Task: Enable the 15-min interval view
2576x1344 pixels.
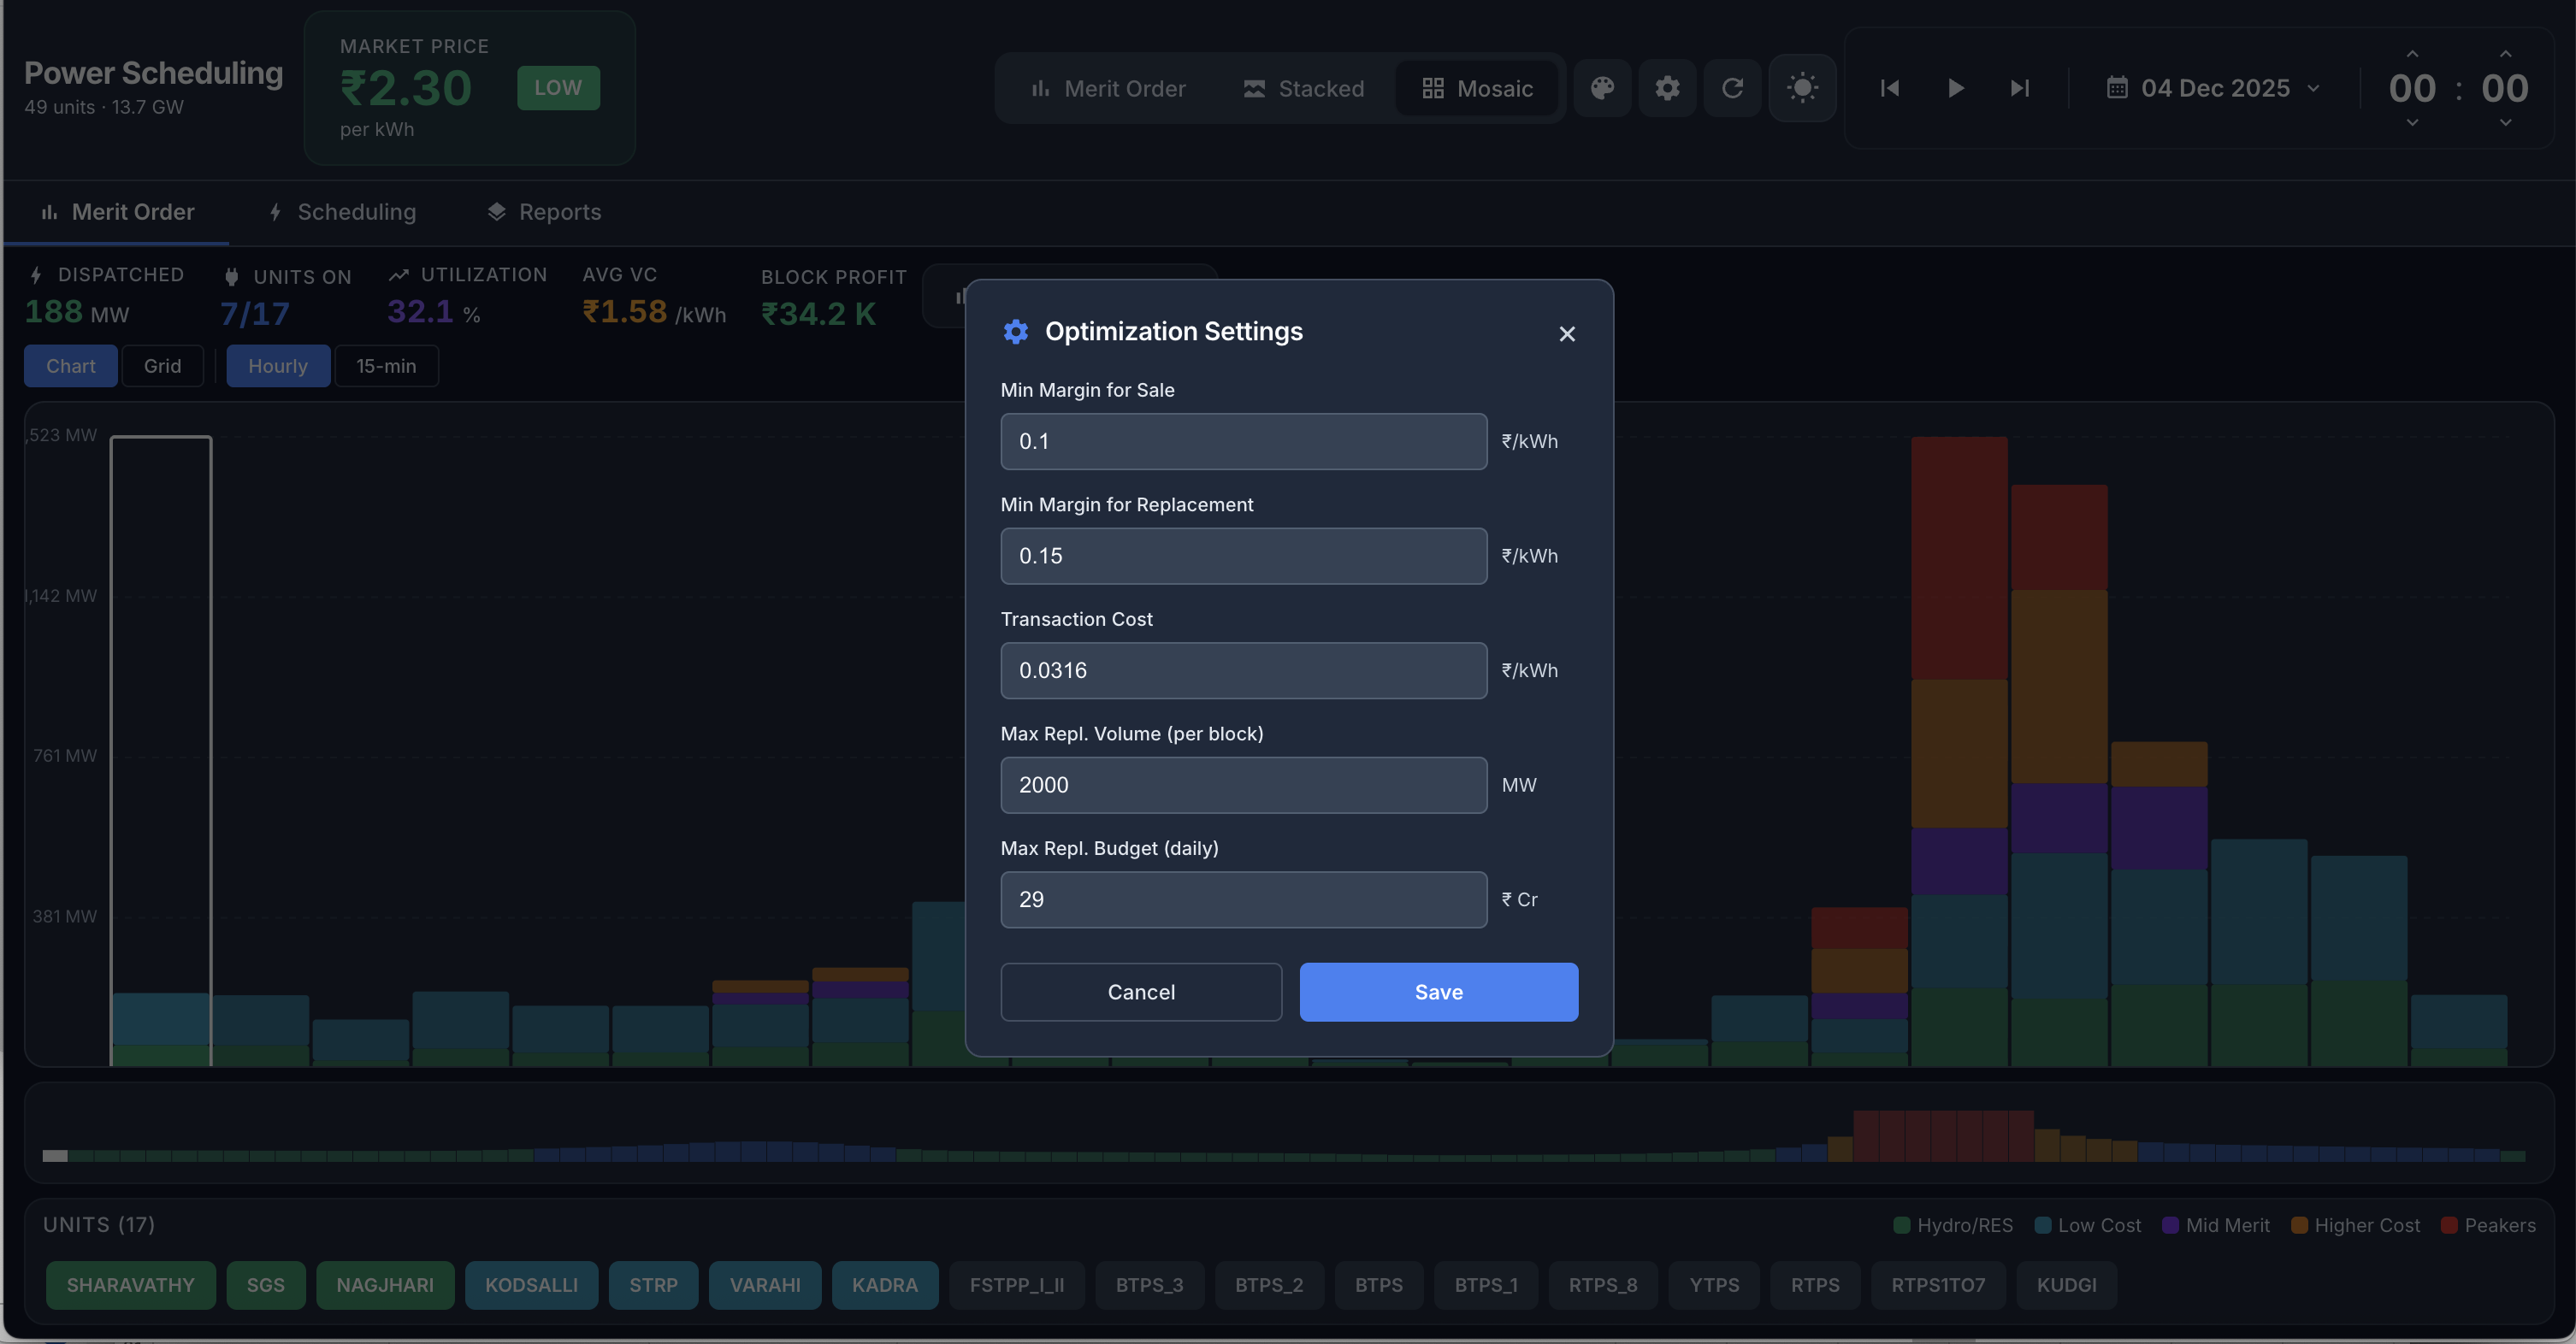Action: (x=386, y=366)
